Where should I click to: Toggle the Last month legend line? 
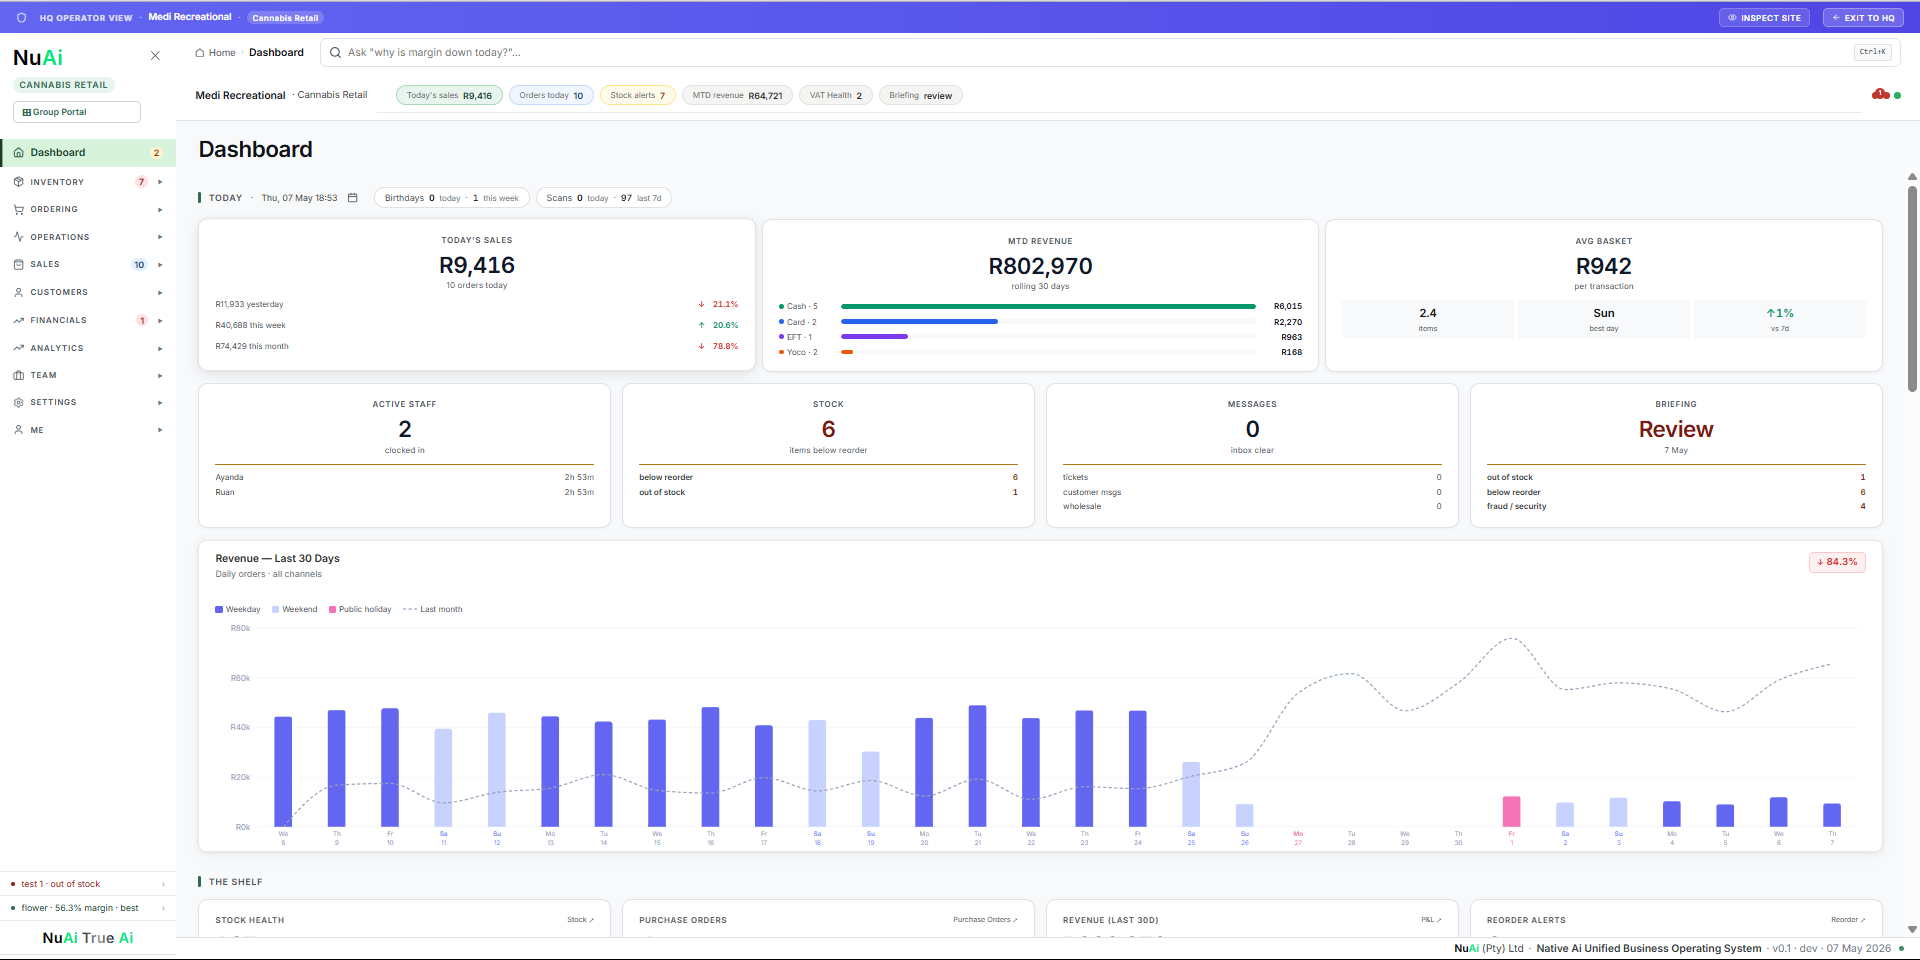click(x=409, y=609)
